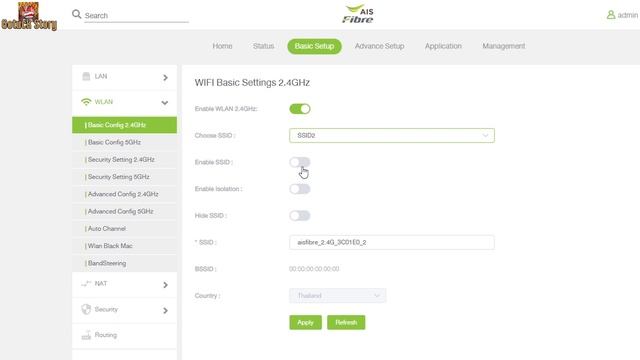The height and width of the screenshot is (360, 640).
Task: Open the admin user icon
Action: pyautogui.click(x=611, y=15)
